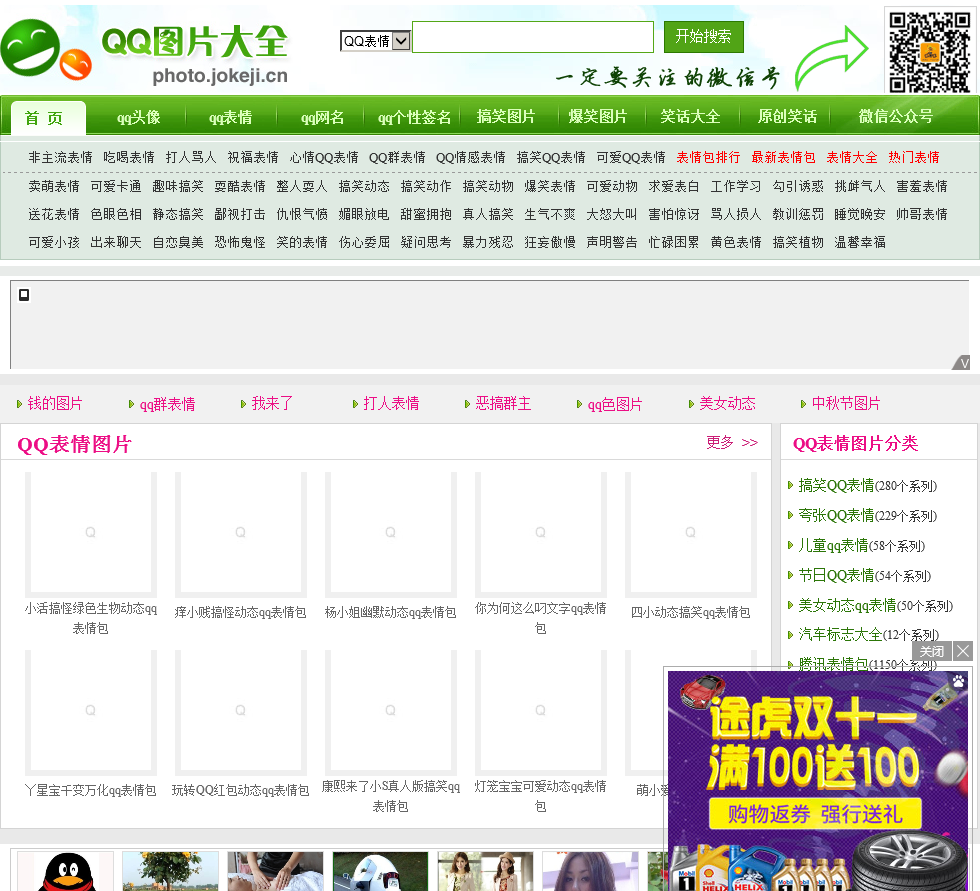Open the qq表情 menu item
The height and width of the screenshot is (891, 980).
(231, 117)
